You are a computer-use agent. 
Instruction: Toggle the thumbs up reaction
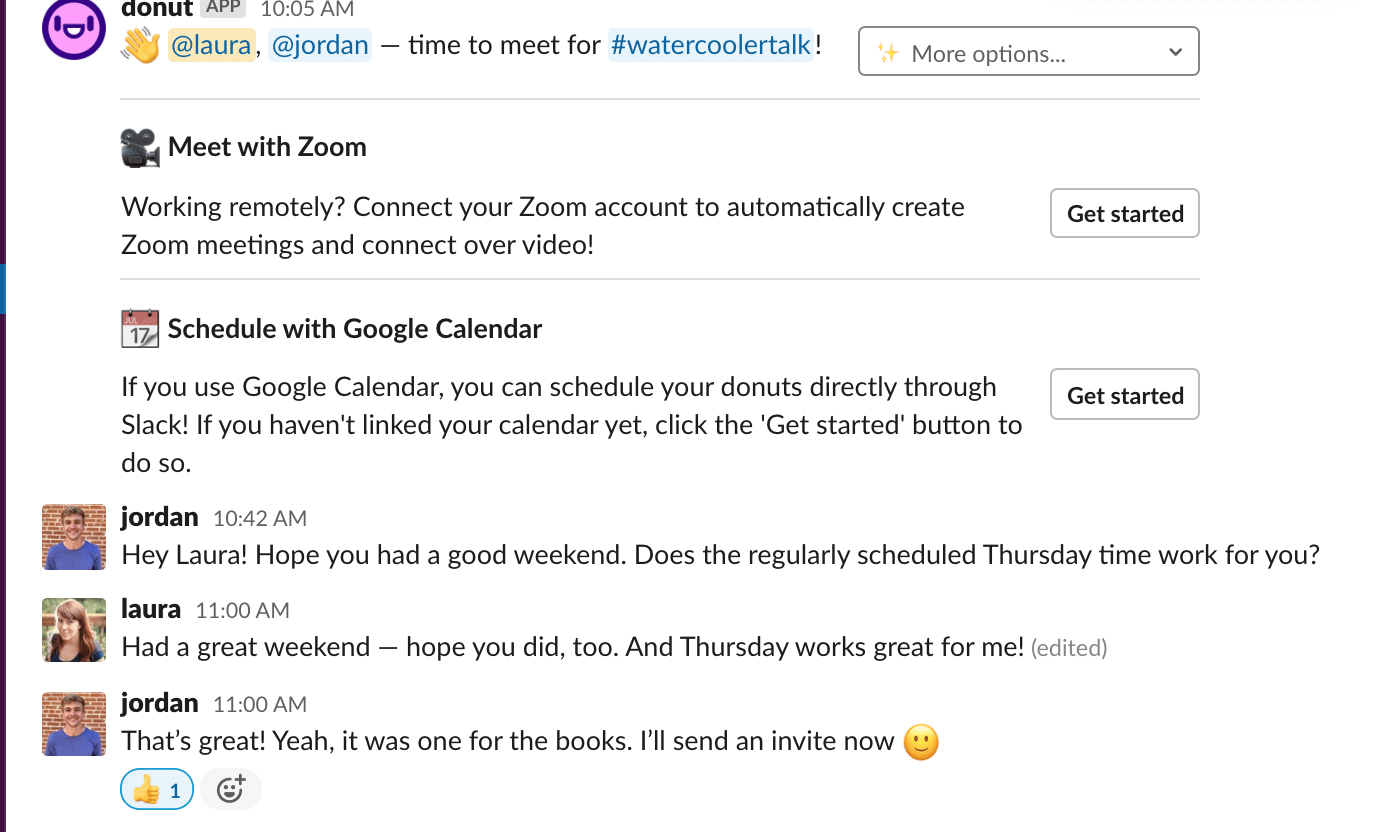(157, 790)
